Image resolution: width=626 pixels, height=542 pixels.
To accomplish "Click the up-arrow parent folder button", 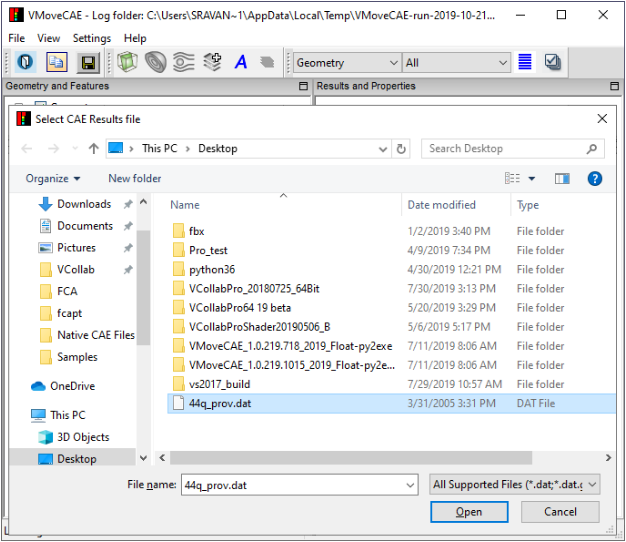I will coord(93,148).
